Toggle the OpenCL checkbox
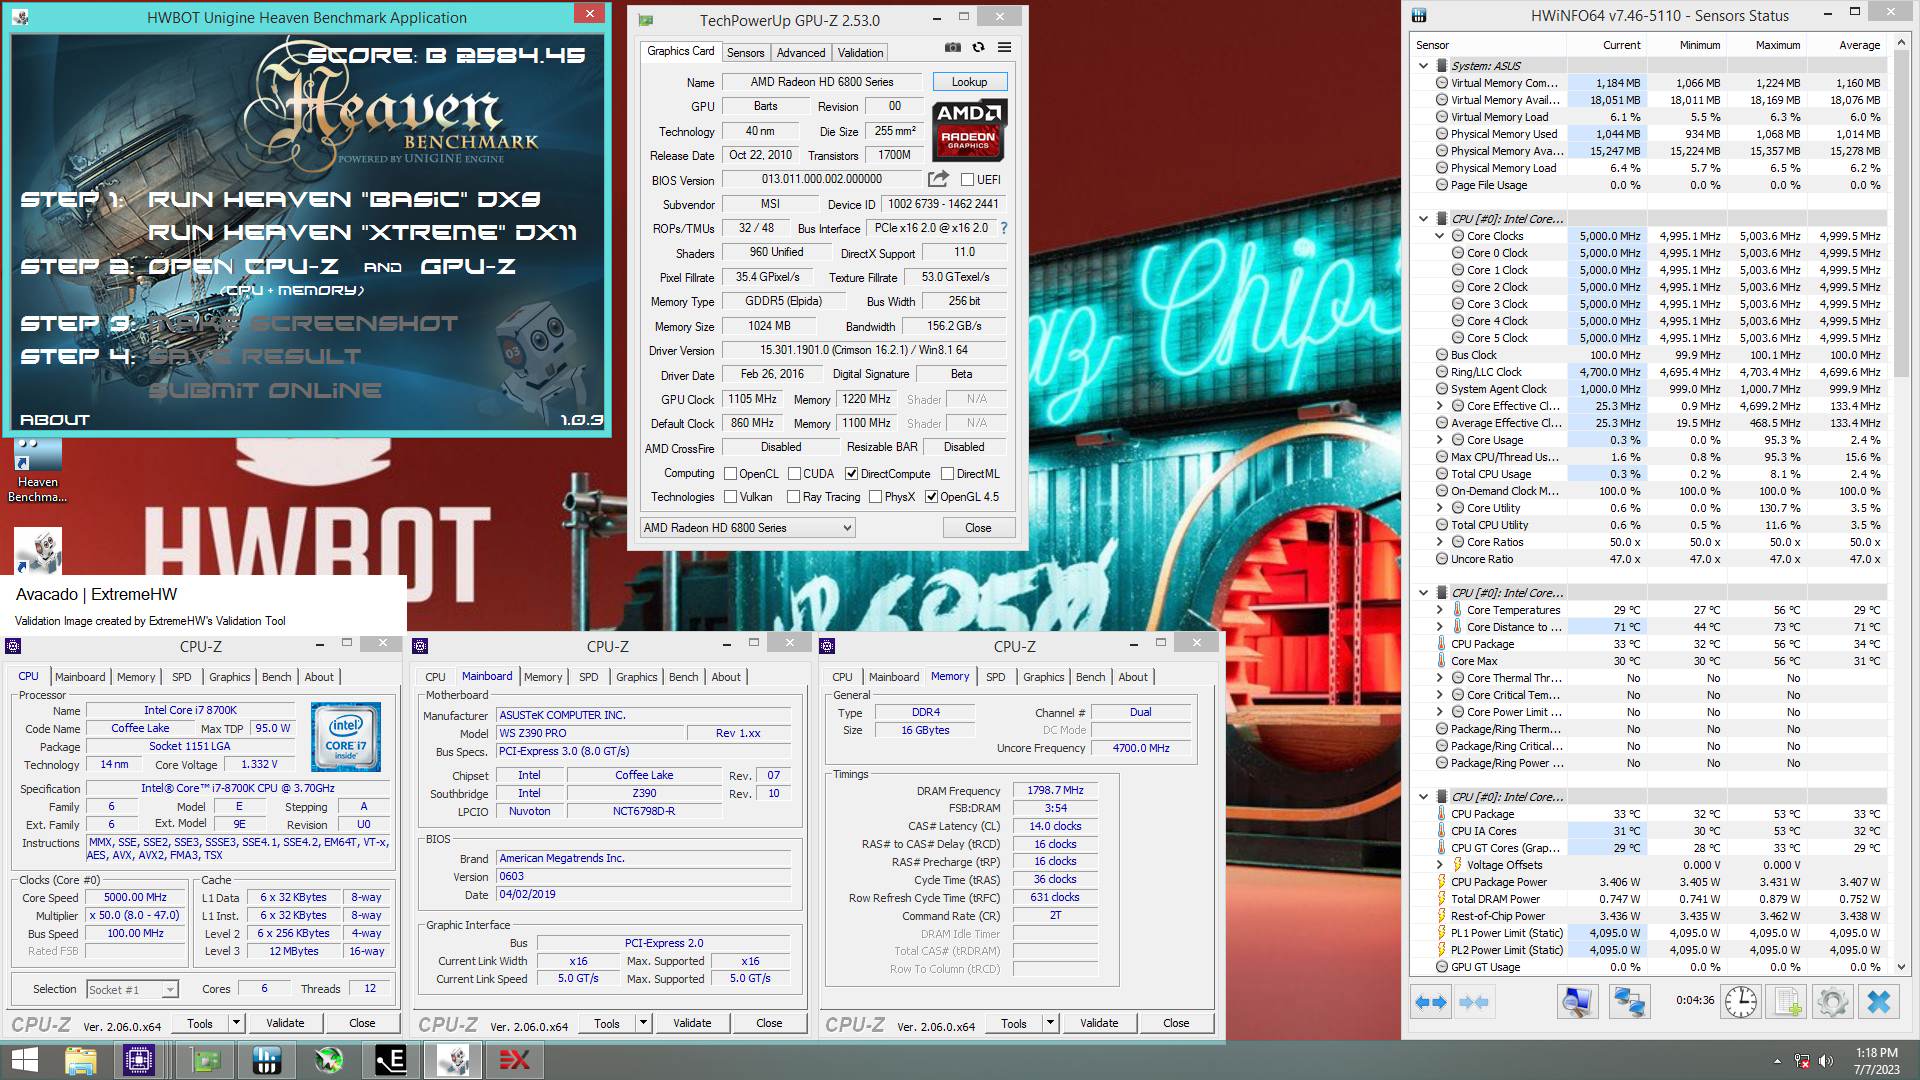The height and width of the screenshot is (1080, 1920). click(730, 474)
